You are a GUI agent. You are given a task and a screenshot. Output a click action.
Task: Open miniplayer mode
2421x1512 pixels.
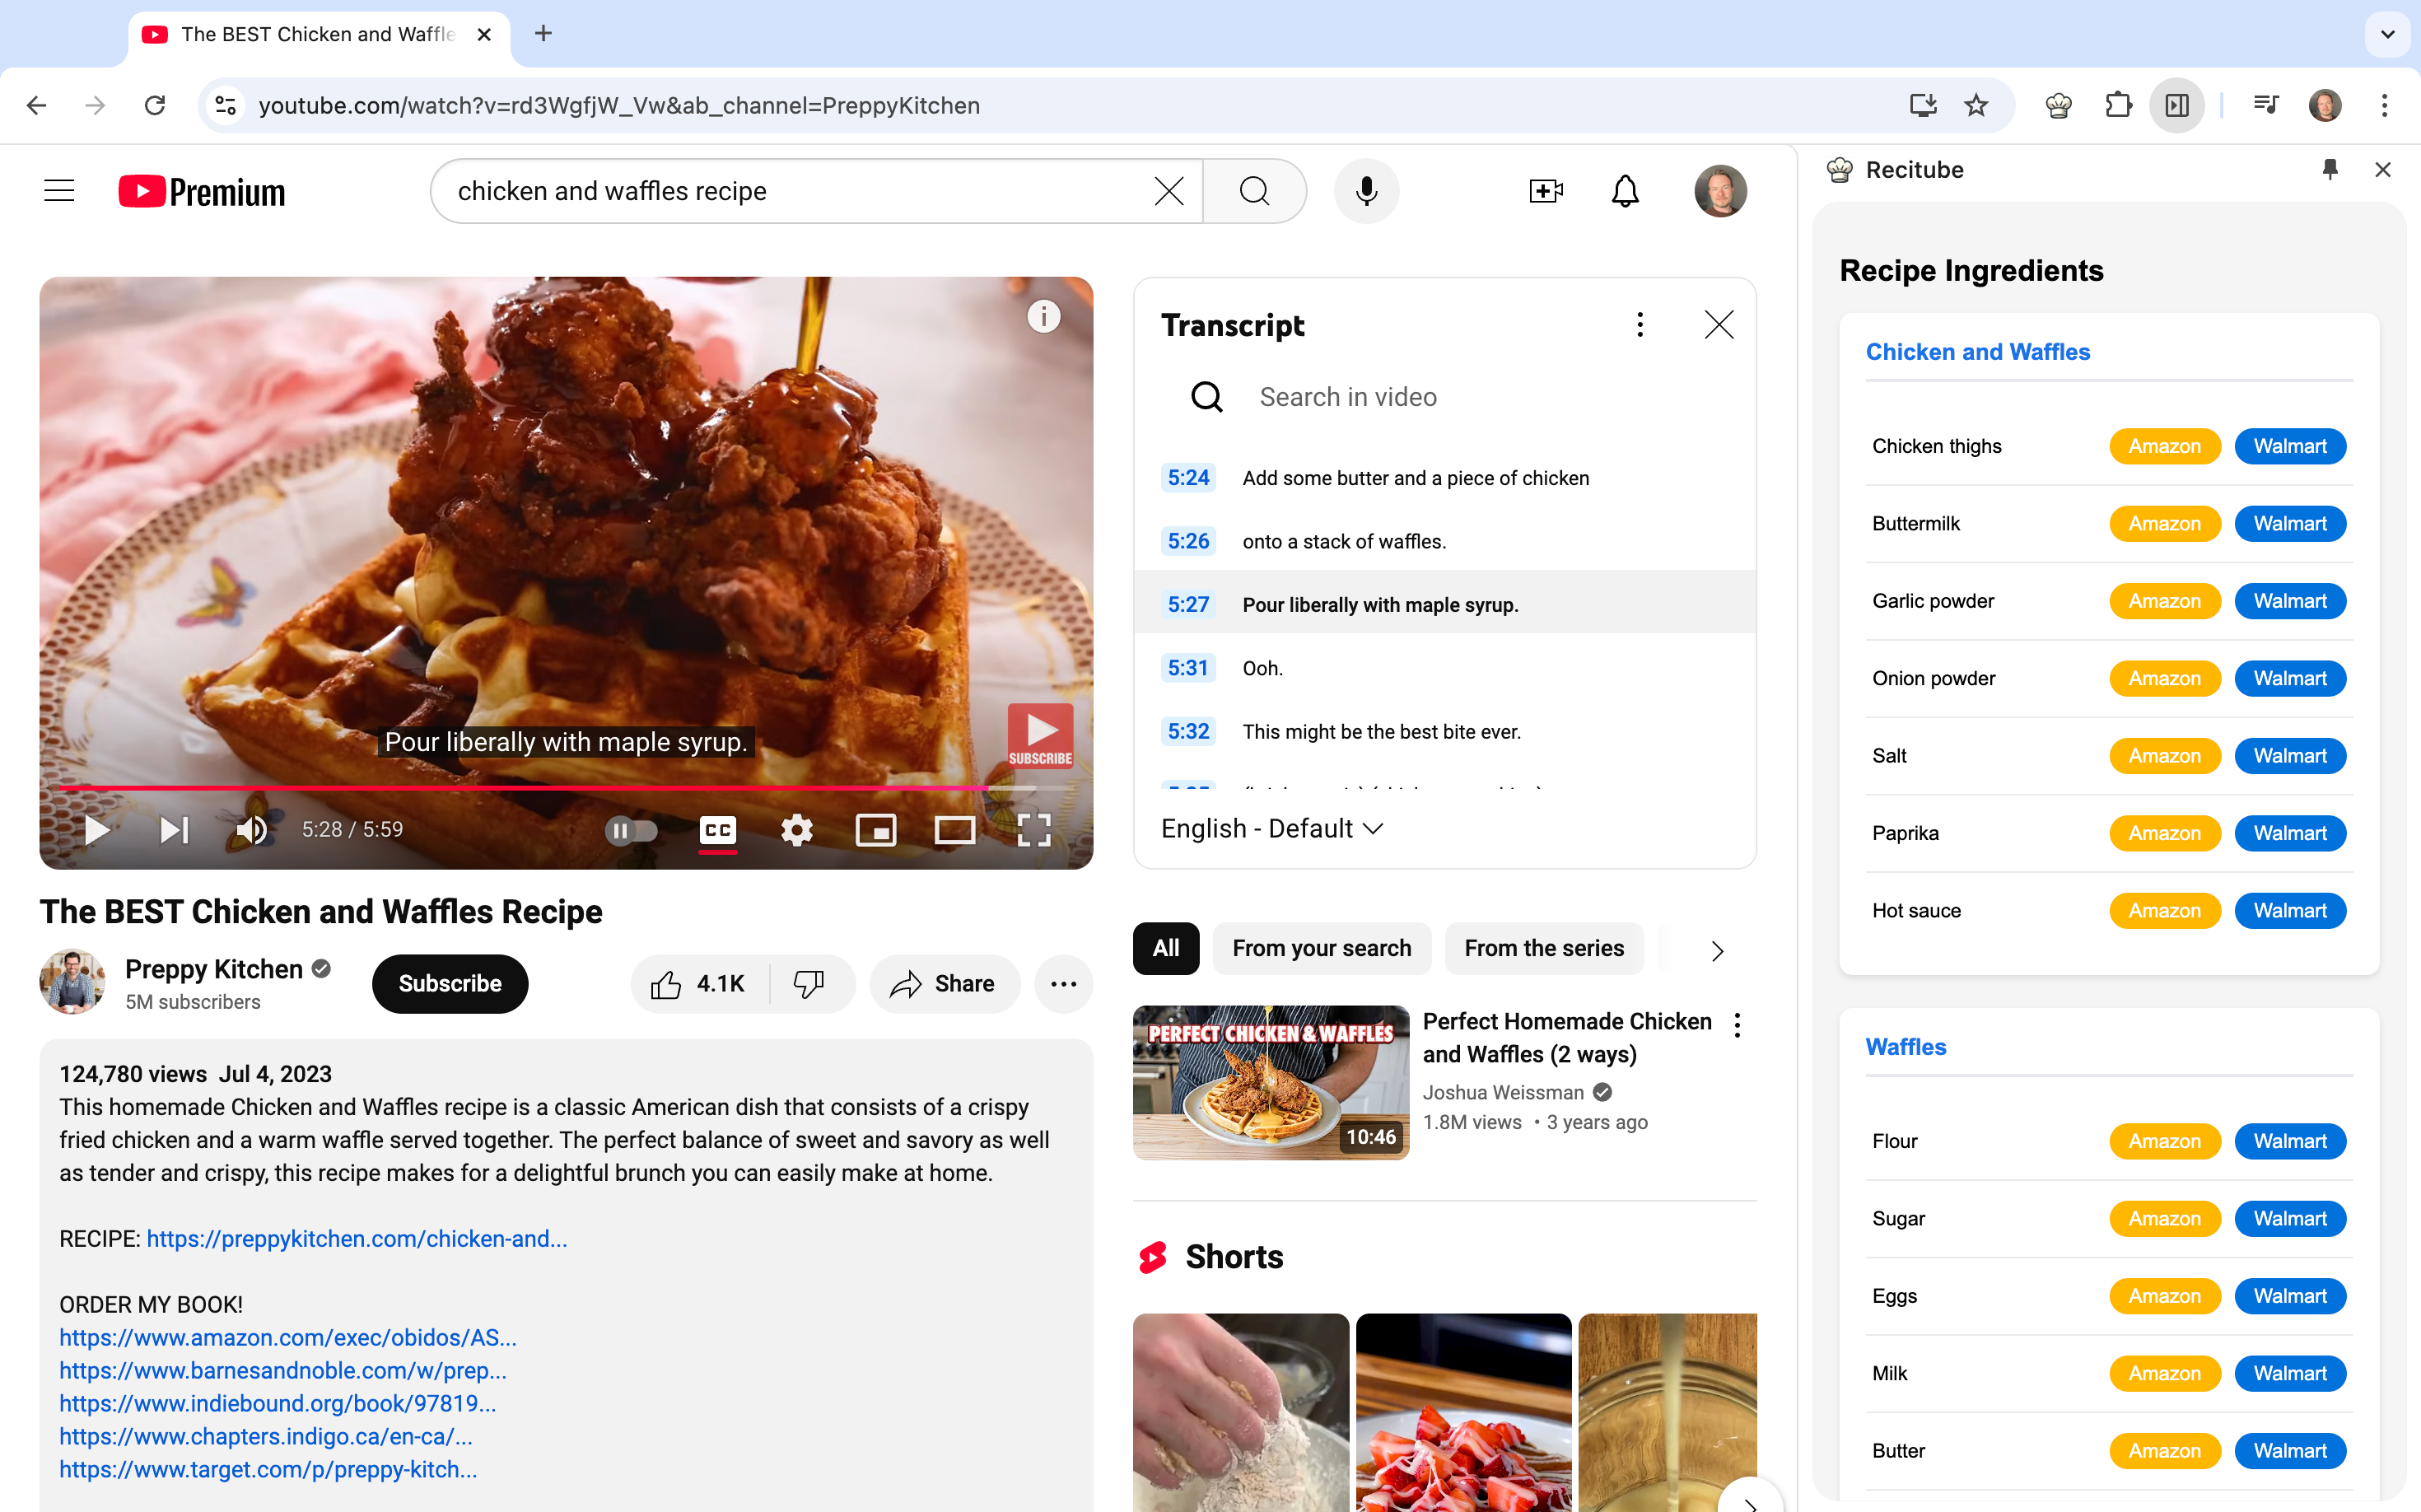point(875,829)
